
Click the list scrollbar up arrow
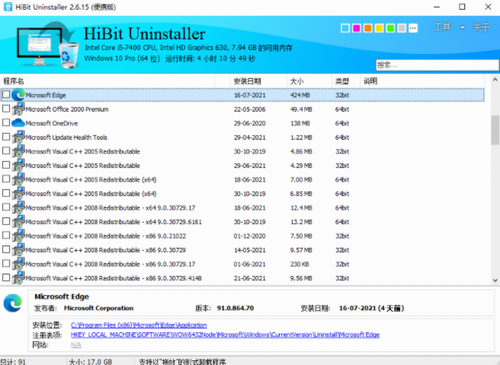[x=495, y=80]
